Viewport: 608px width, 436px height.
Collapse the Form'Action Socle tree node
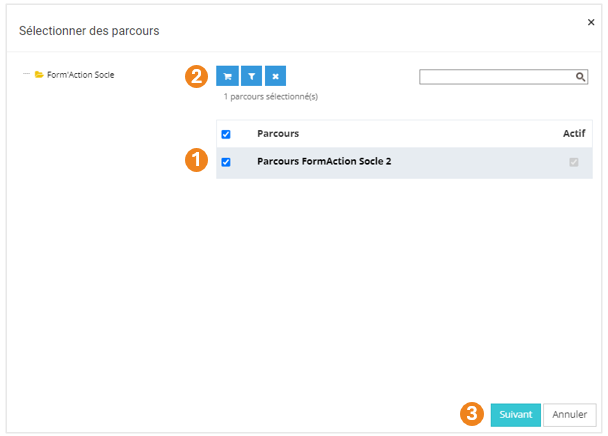click(x=26, y=75)
